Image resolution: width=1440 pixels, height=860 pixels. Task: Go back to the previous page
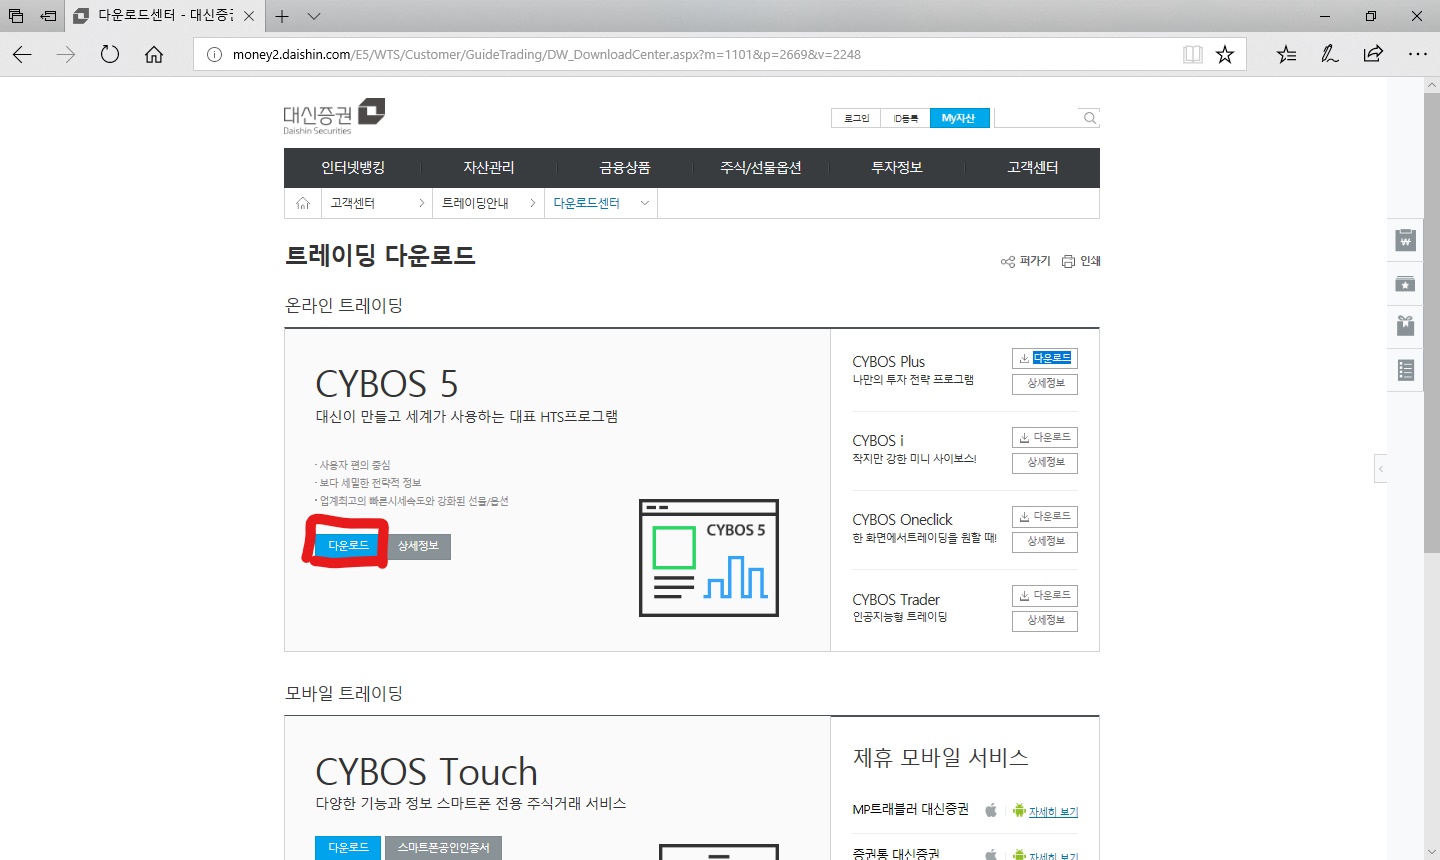point(22,54)
